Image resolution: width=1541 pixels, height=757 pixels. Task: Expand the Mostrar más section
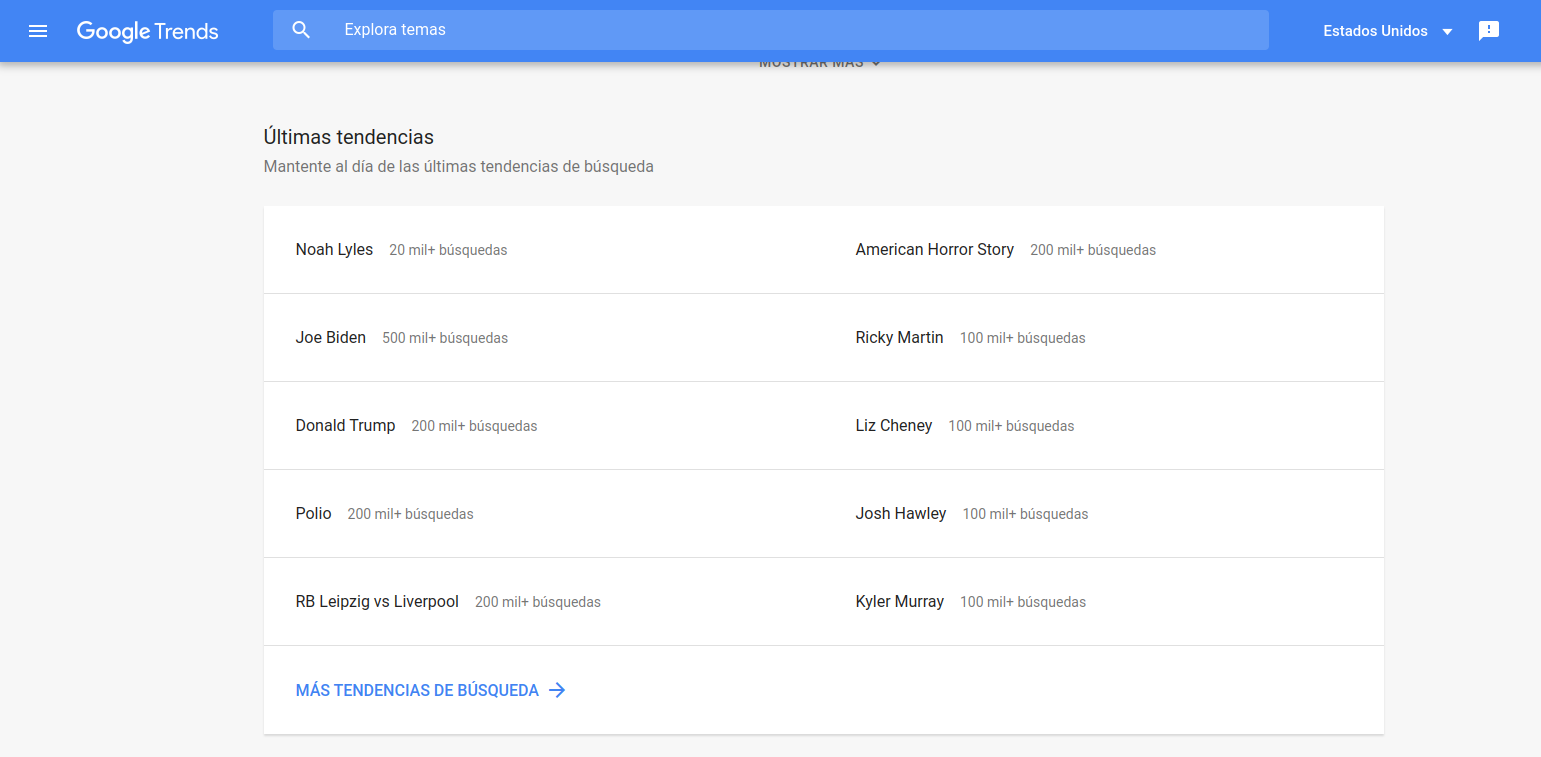pyautogui.click(x=819, y=64)
